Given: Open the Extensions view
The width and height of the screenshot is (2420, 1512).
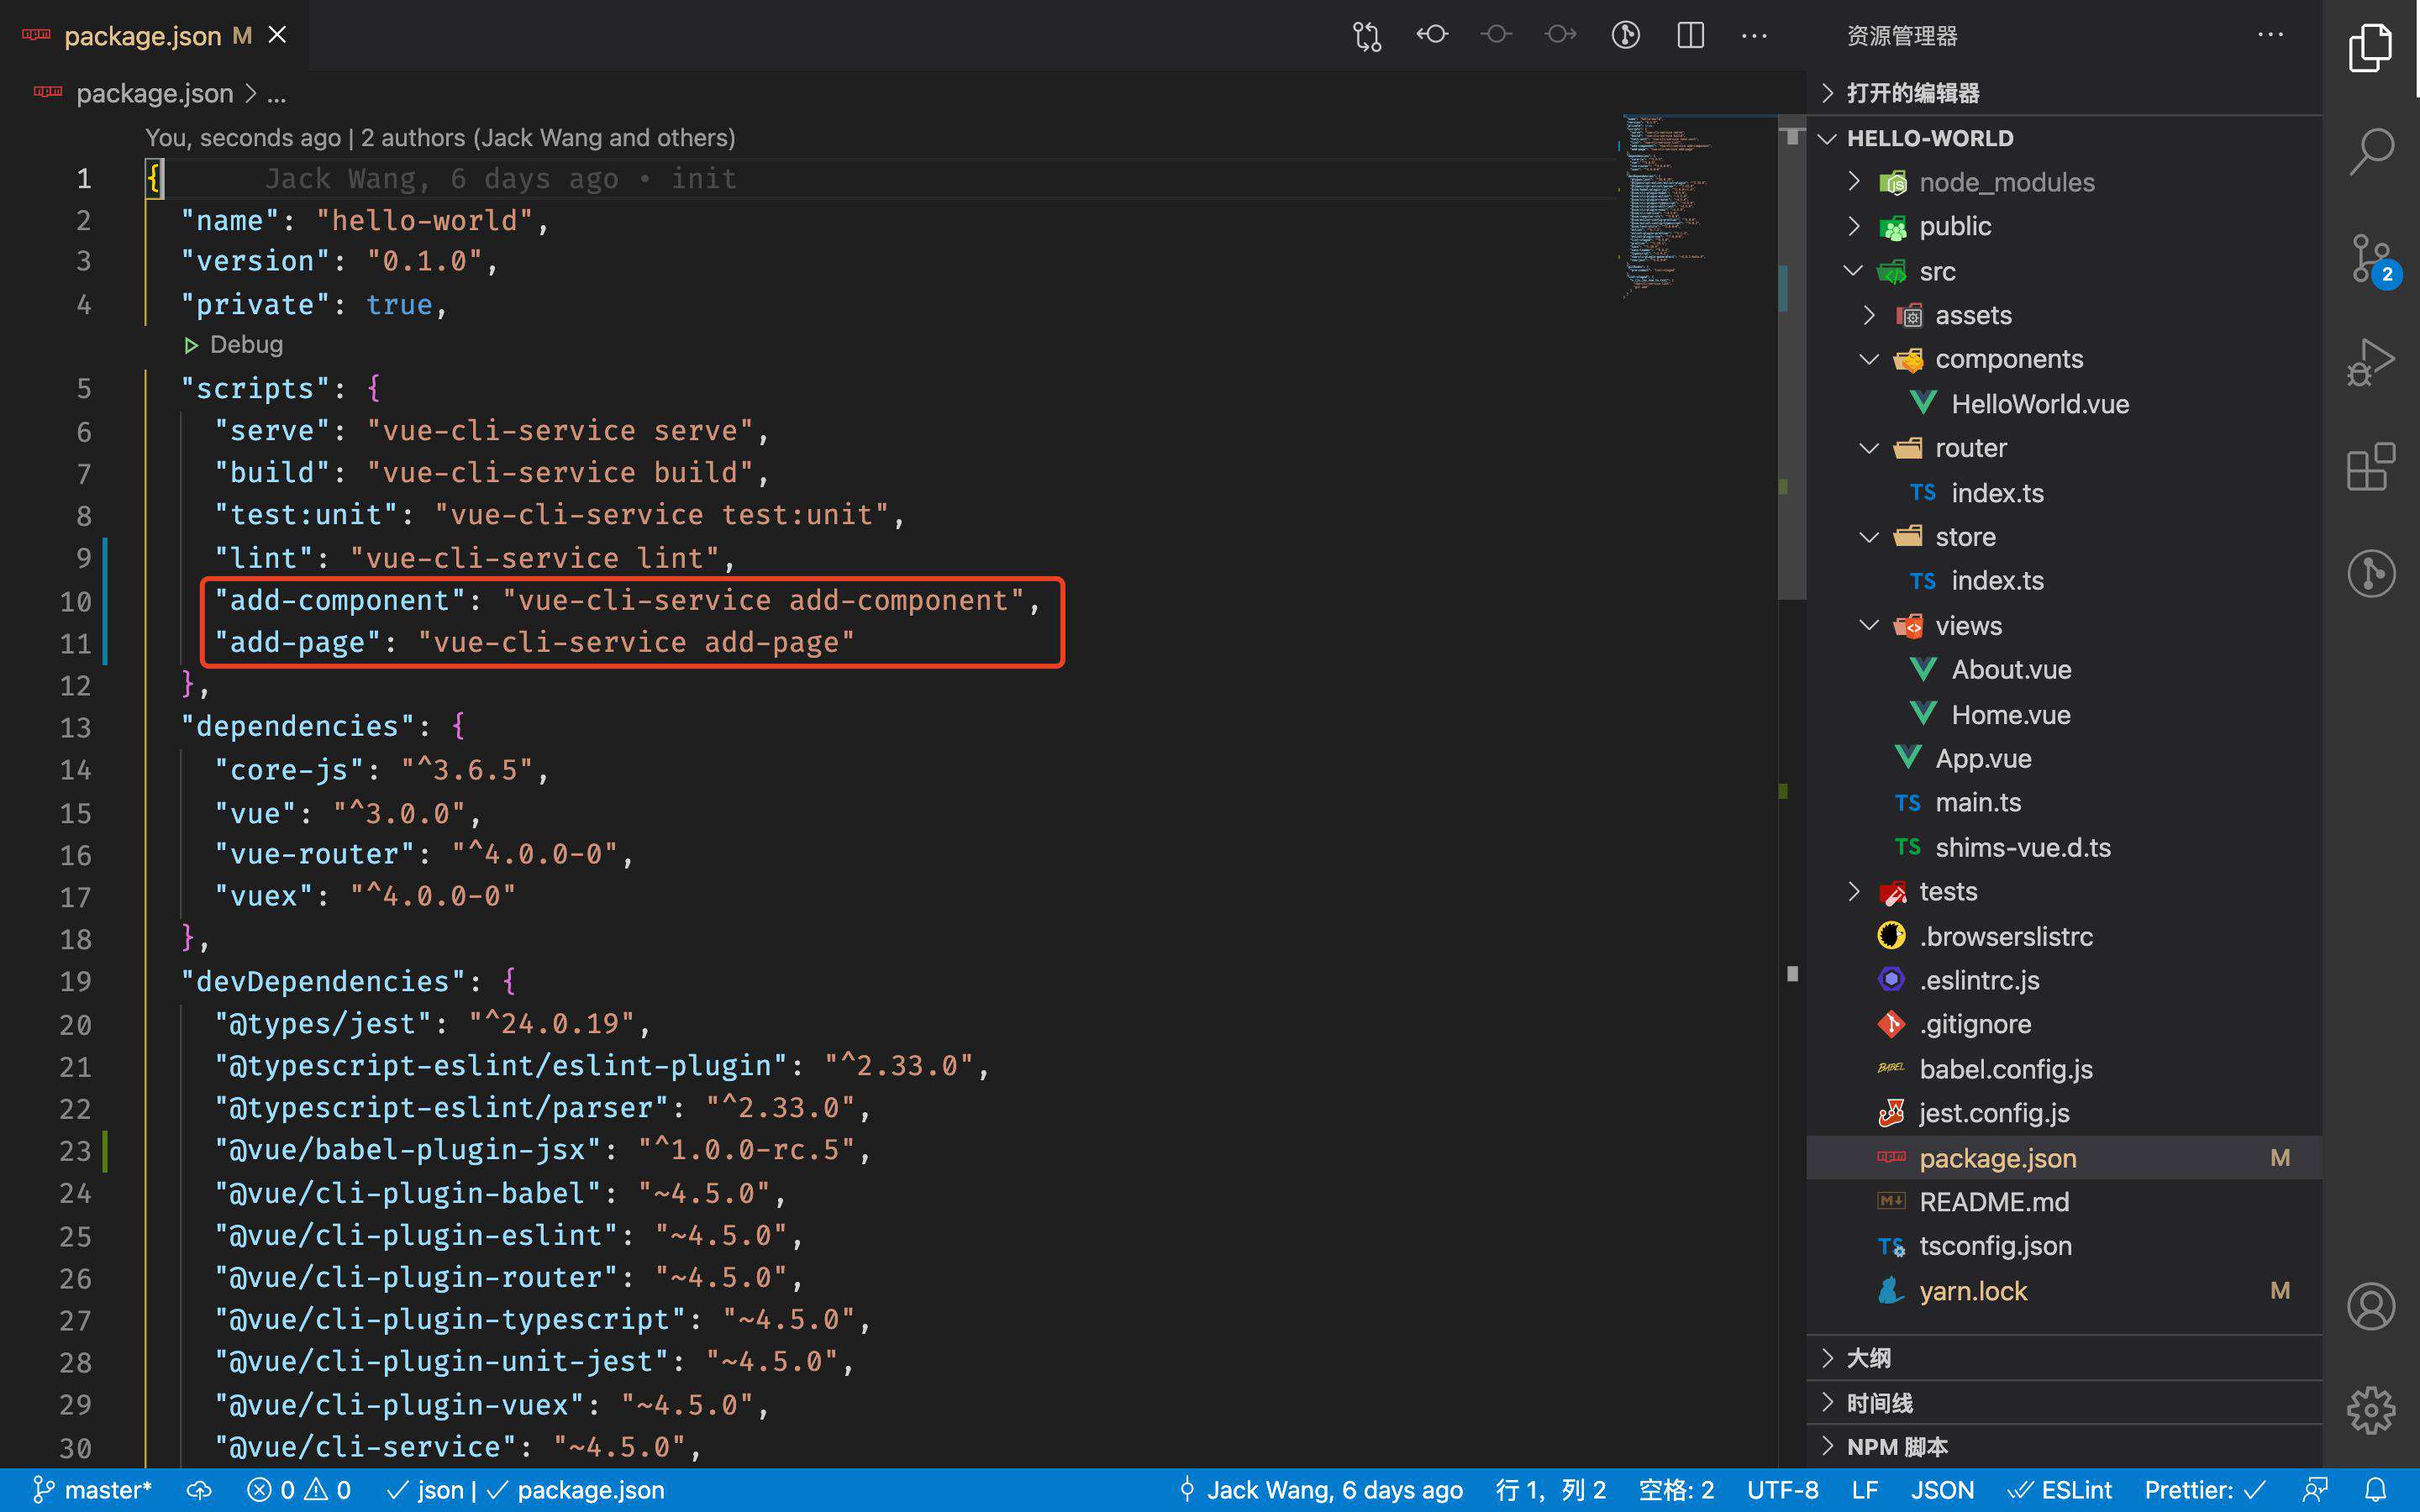Looking at the screenshot, I should coord(2370,467).
